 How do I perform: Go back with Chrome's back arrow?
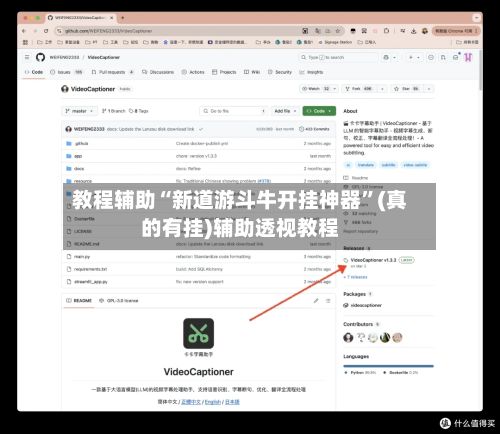pyautogui.click(x=24, y=31)
